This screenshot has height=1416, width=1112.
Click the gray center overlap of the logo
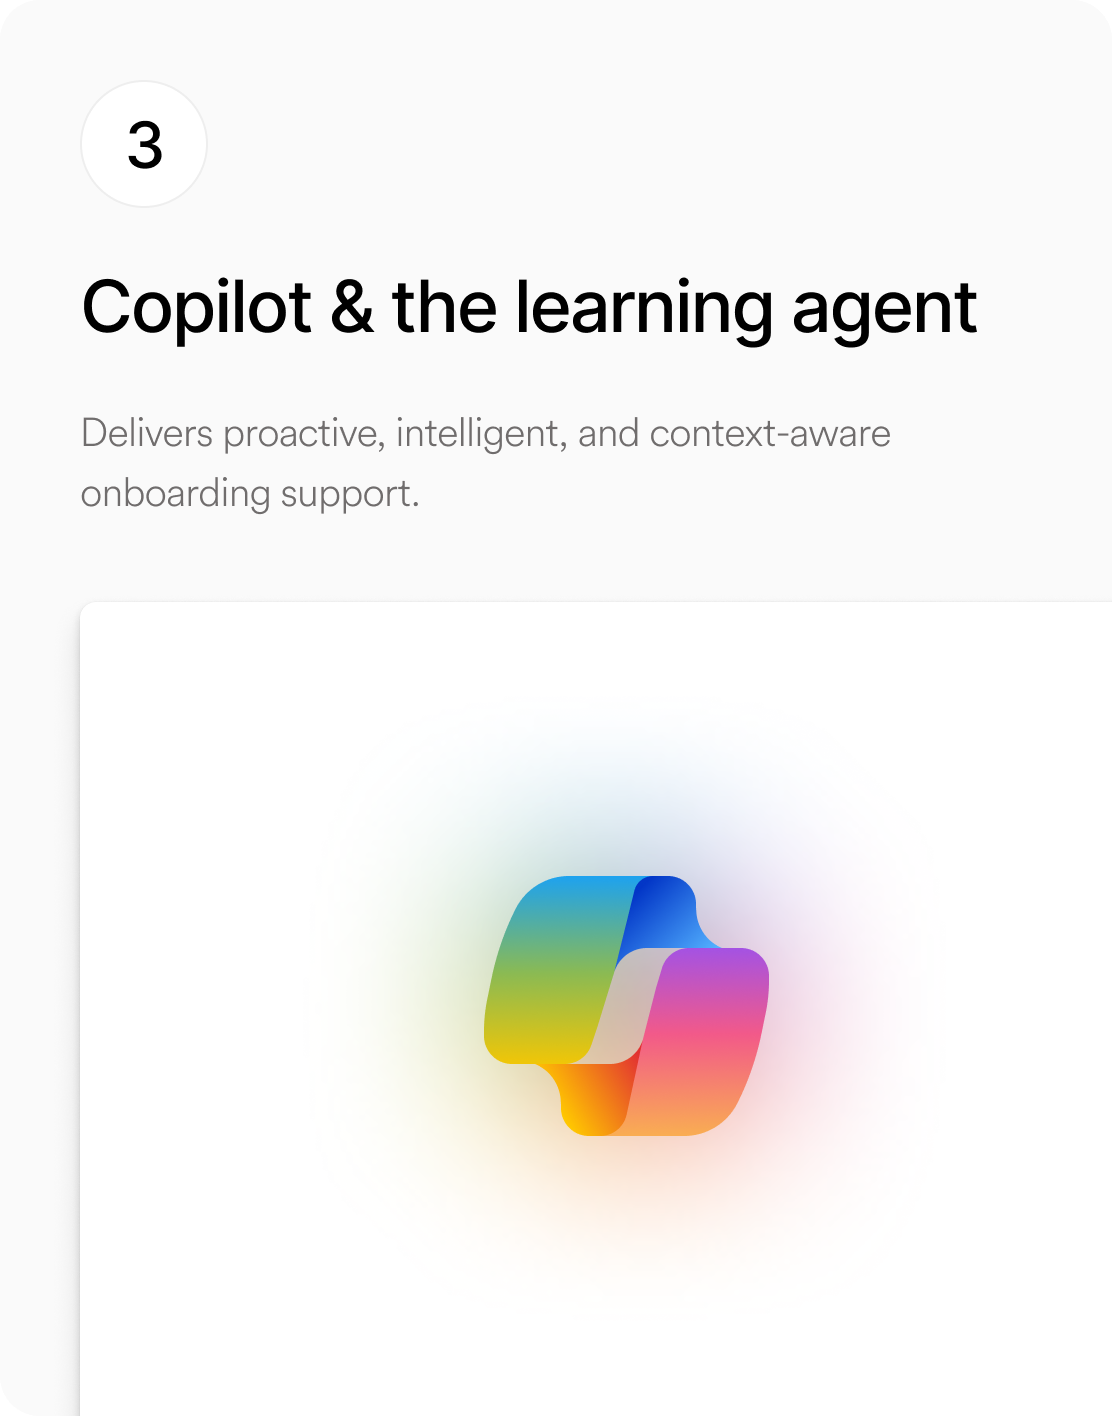coord(630,1006)
